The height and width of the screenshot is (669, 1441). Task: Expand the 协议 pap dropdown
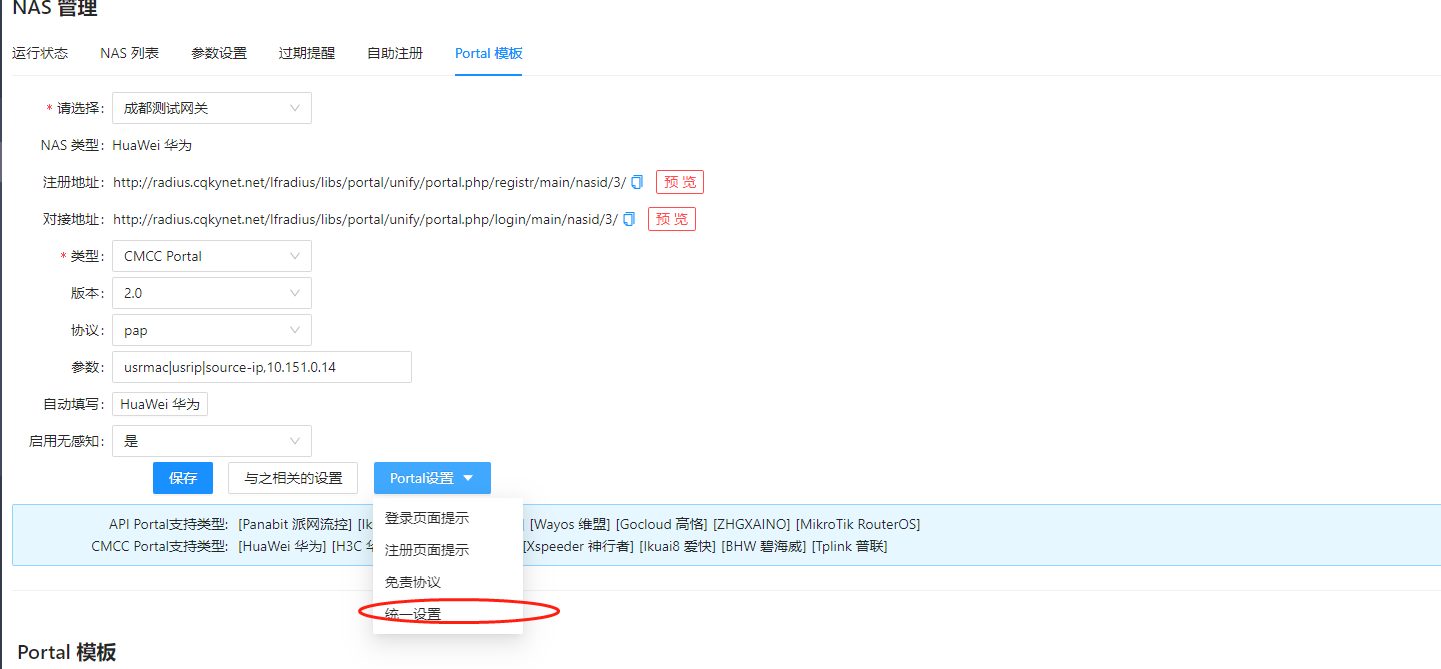point(211,330)
